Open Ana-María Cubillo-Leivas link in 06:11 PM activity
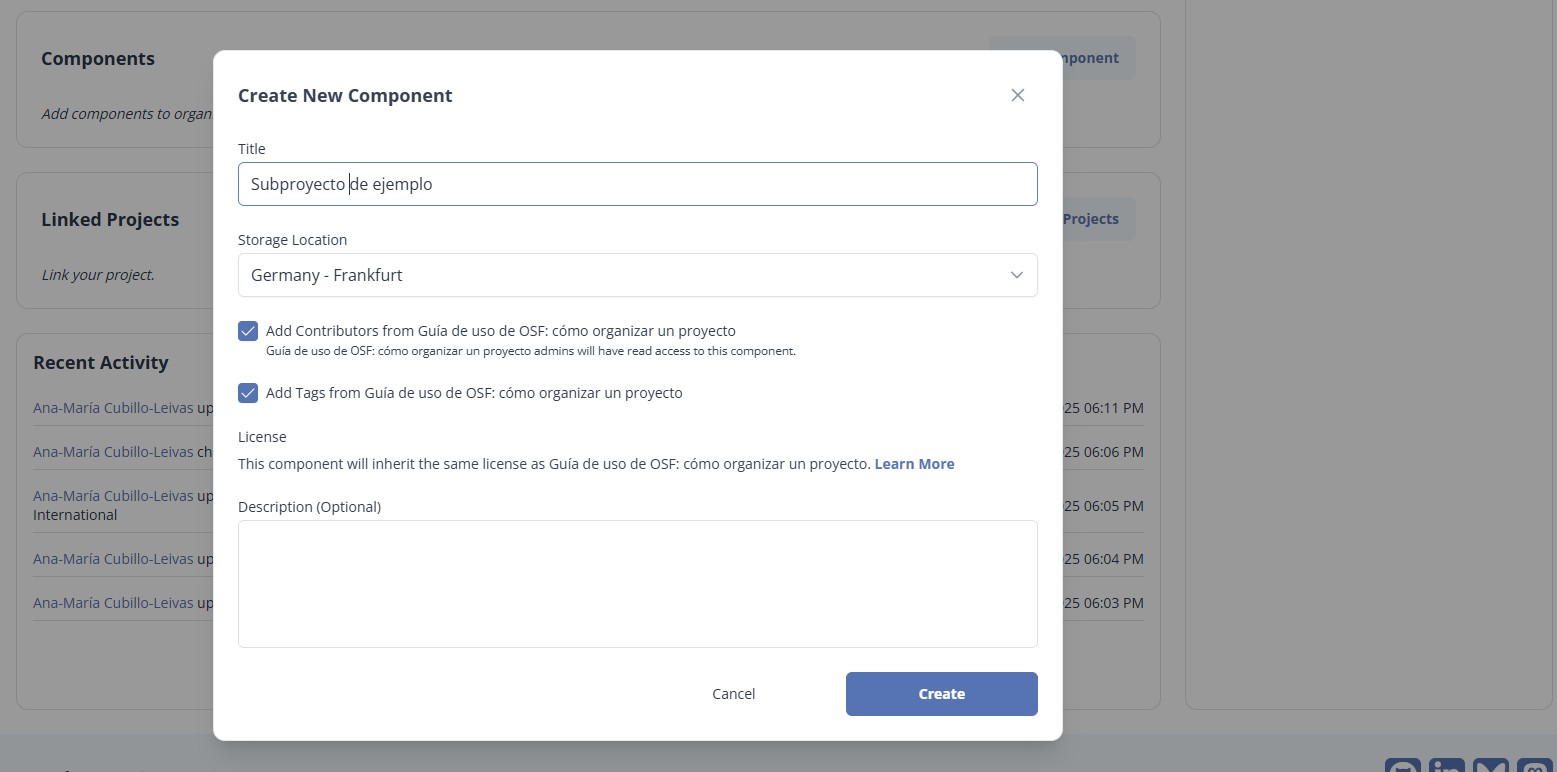The width and height of the screenshot is (1557, 772). click(113, 408)
